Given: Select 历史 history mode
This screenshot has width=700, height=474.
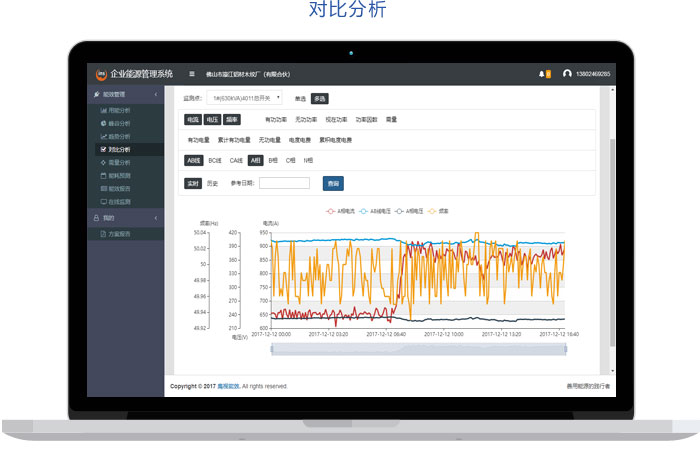Looking at the screenshot, I should (x=212, y=183).
